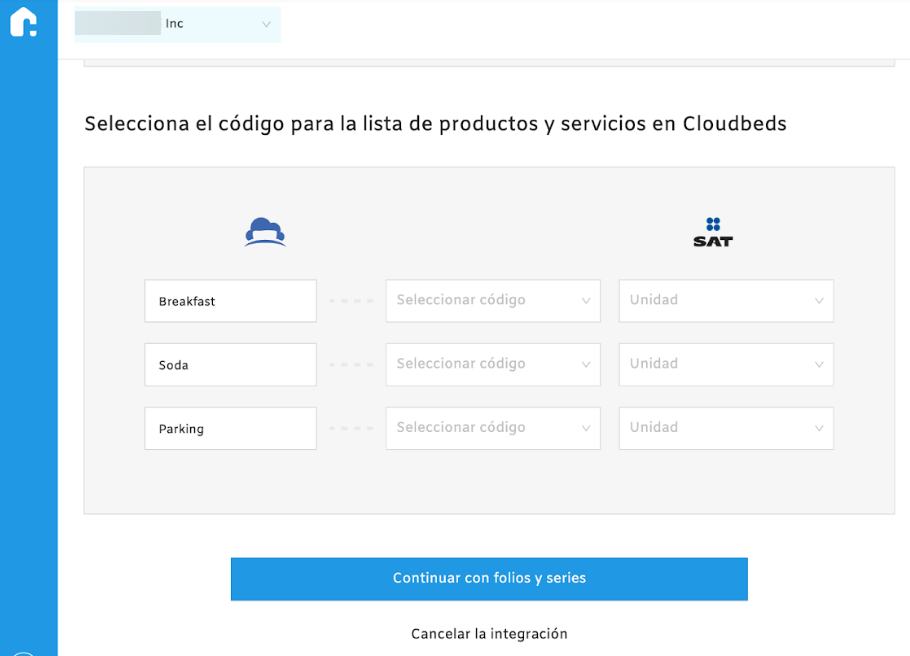Open the Seleccionar código dropdown for Parking

click(493, 428)
